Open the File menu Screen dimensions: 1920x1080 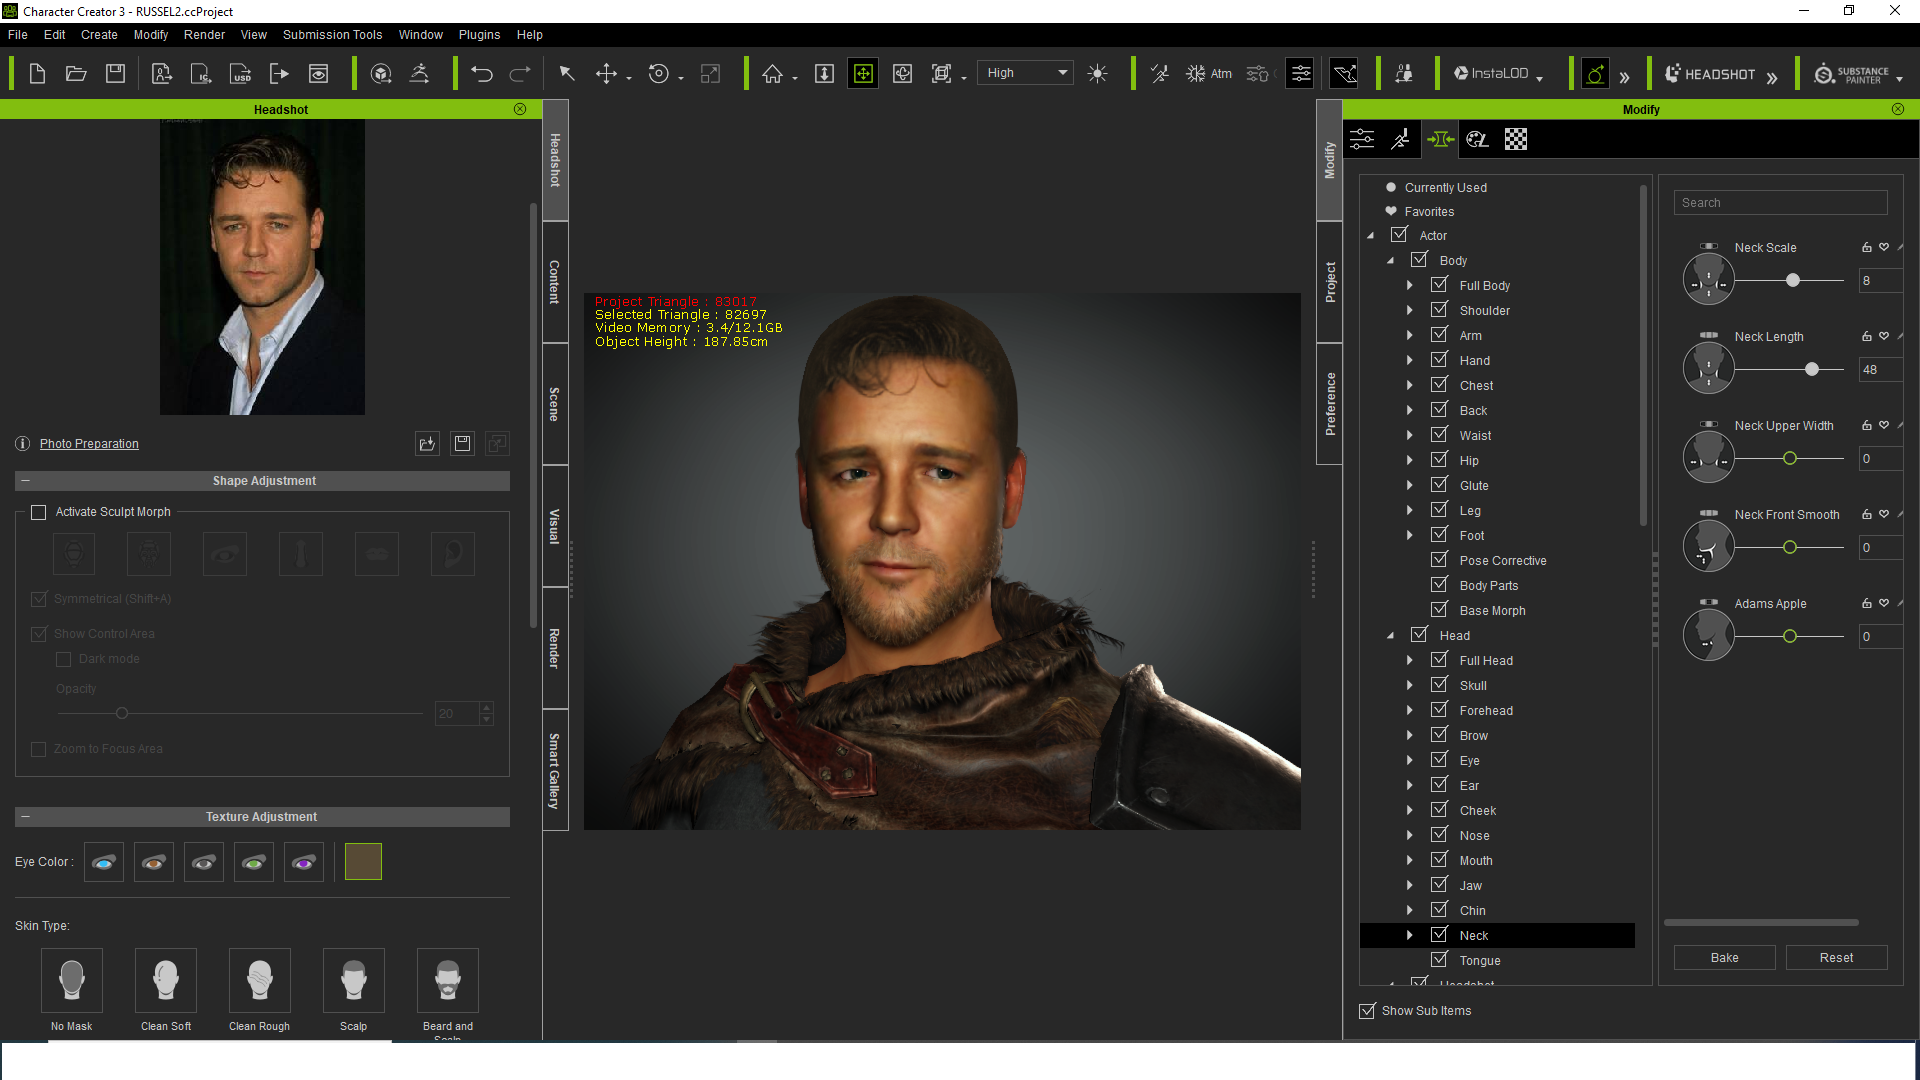click(x=18, y=35)
